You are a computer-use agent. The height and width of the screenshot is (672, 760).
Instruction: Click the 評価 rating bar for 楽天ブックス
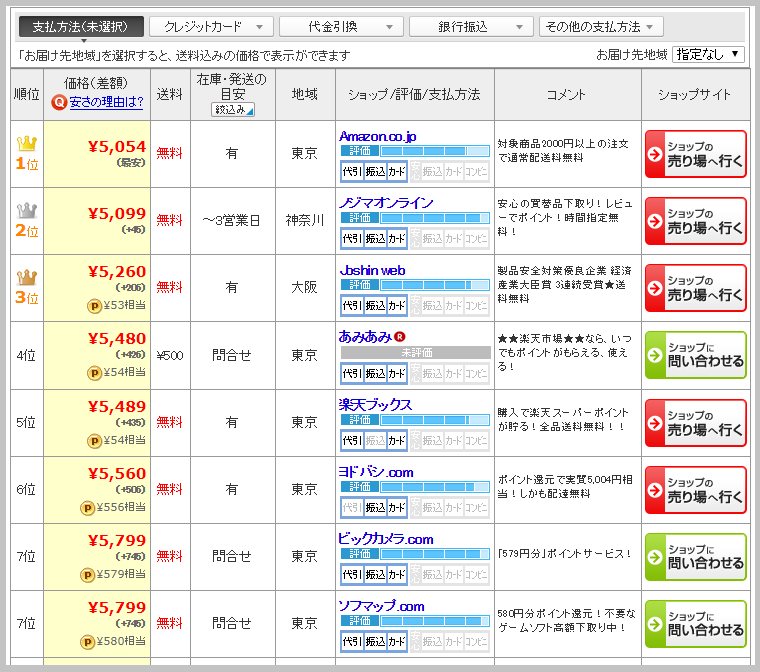[414, 420]
